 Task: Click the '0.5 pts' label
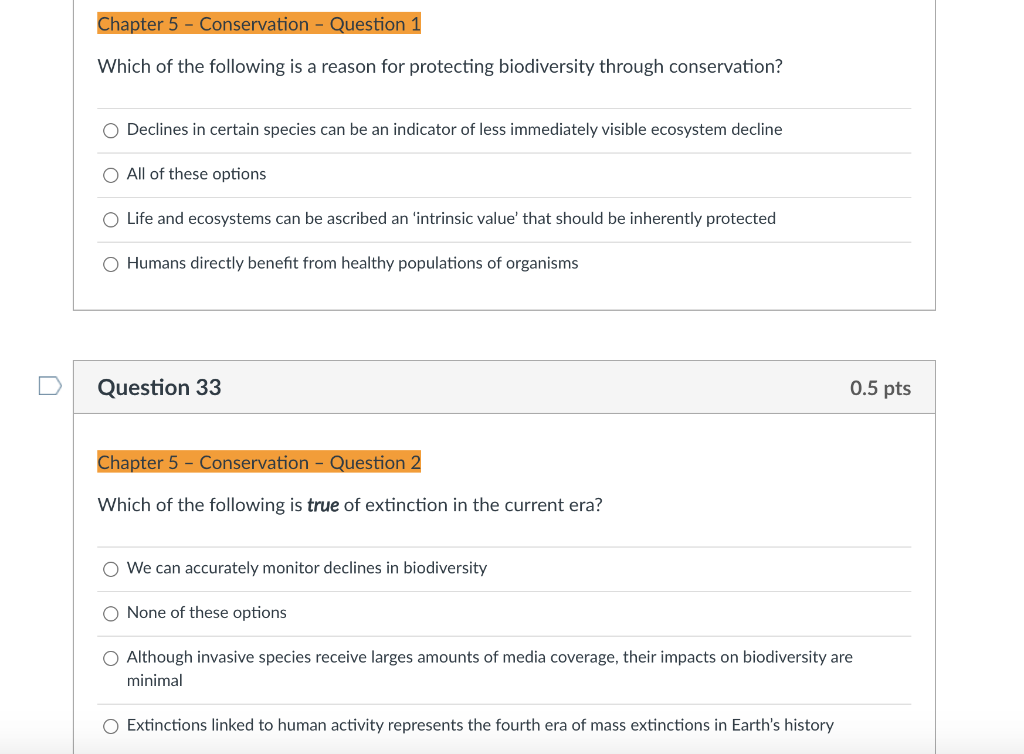tap(881, 387)
